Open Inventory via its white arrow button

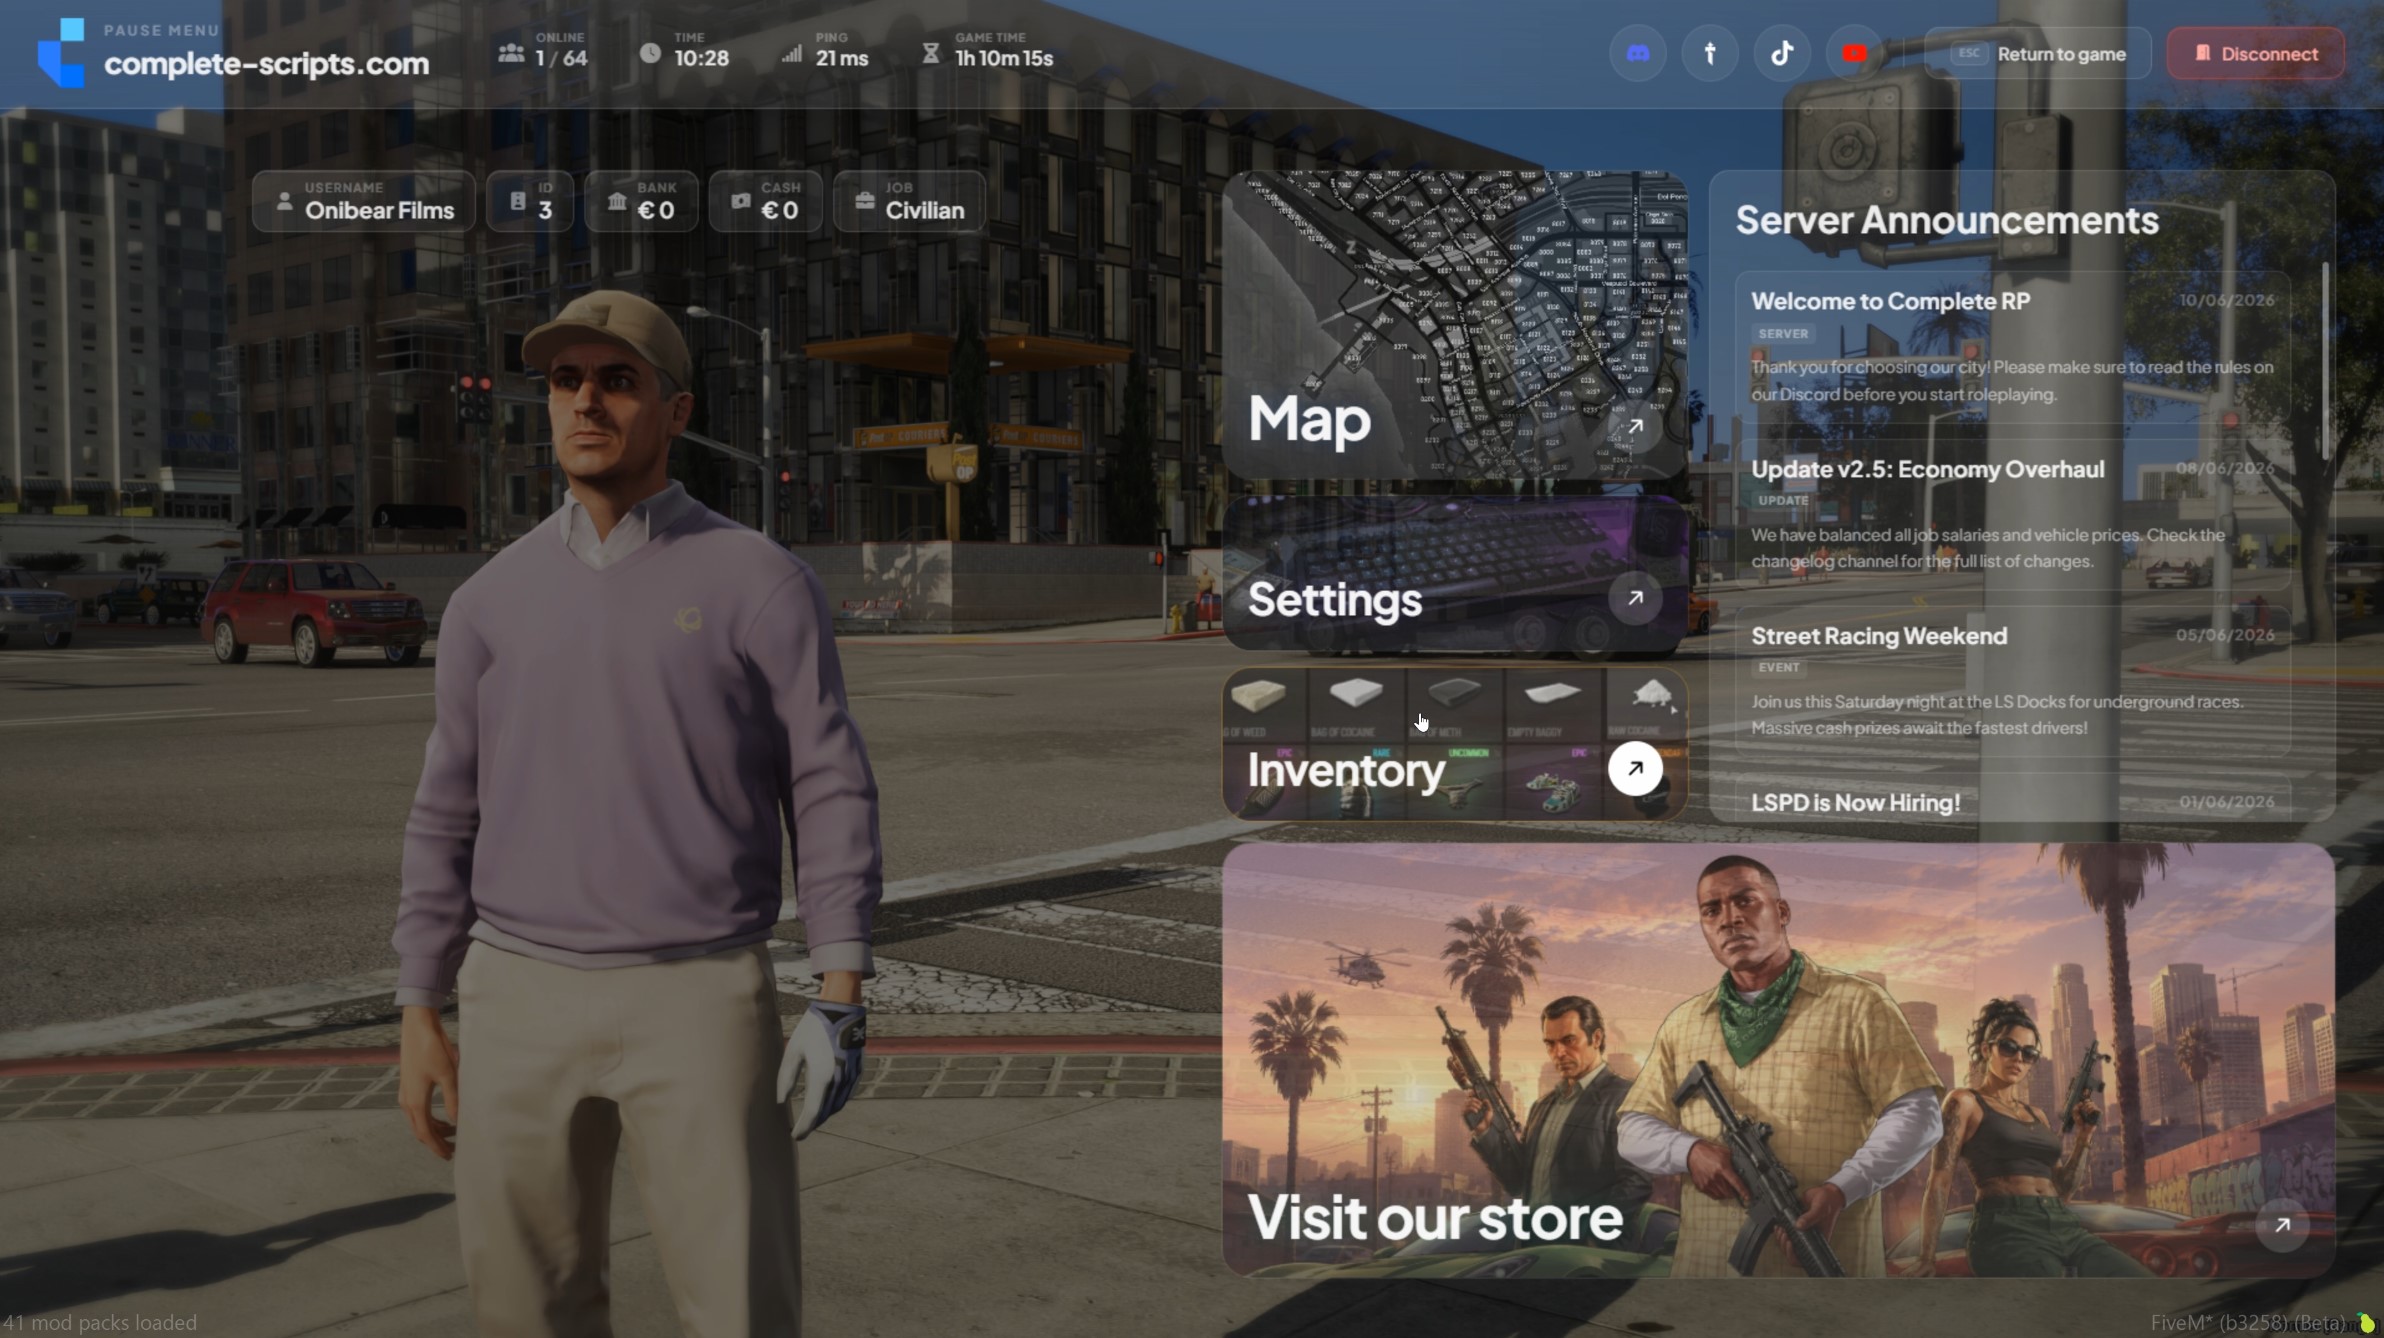tap(1635, 769)
